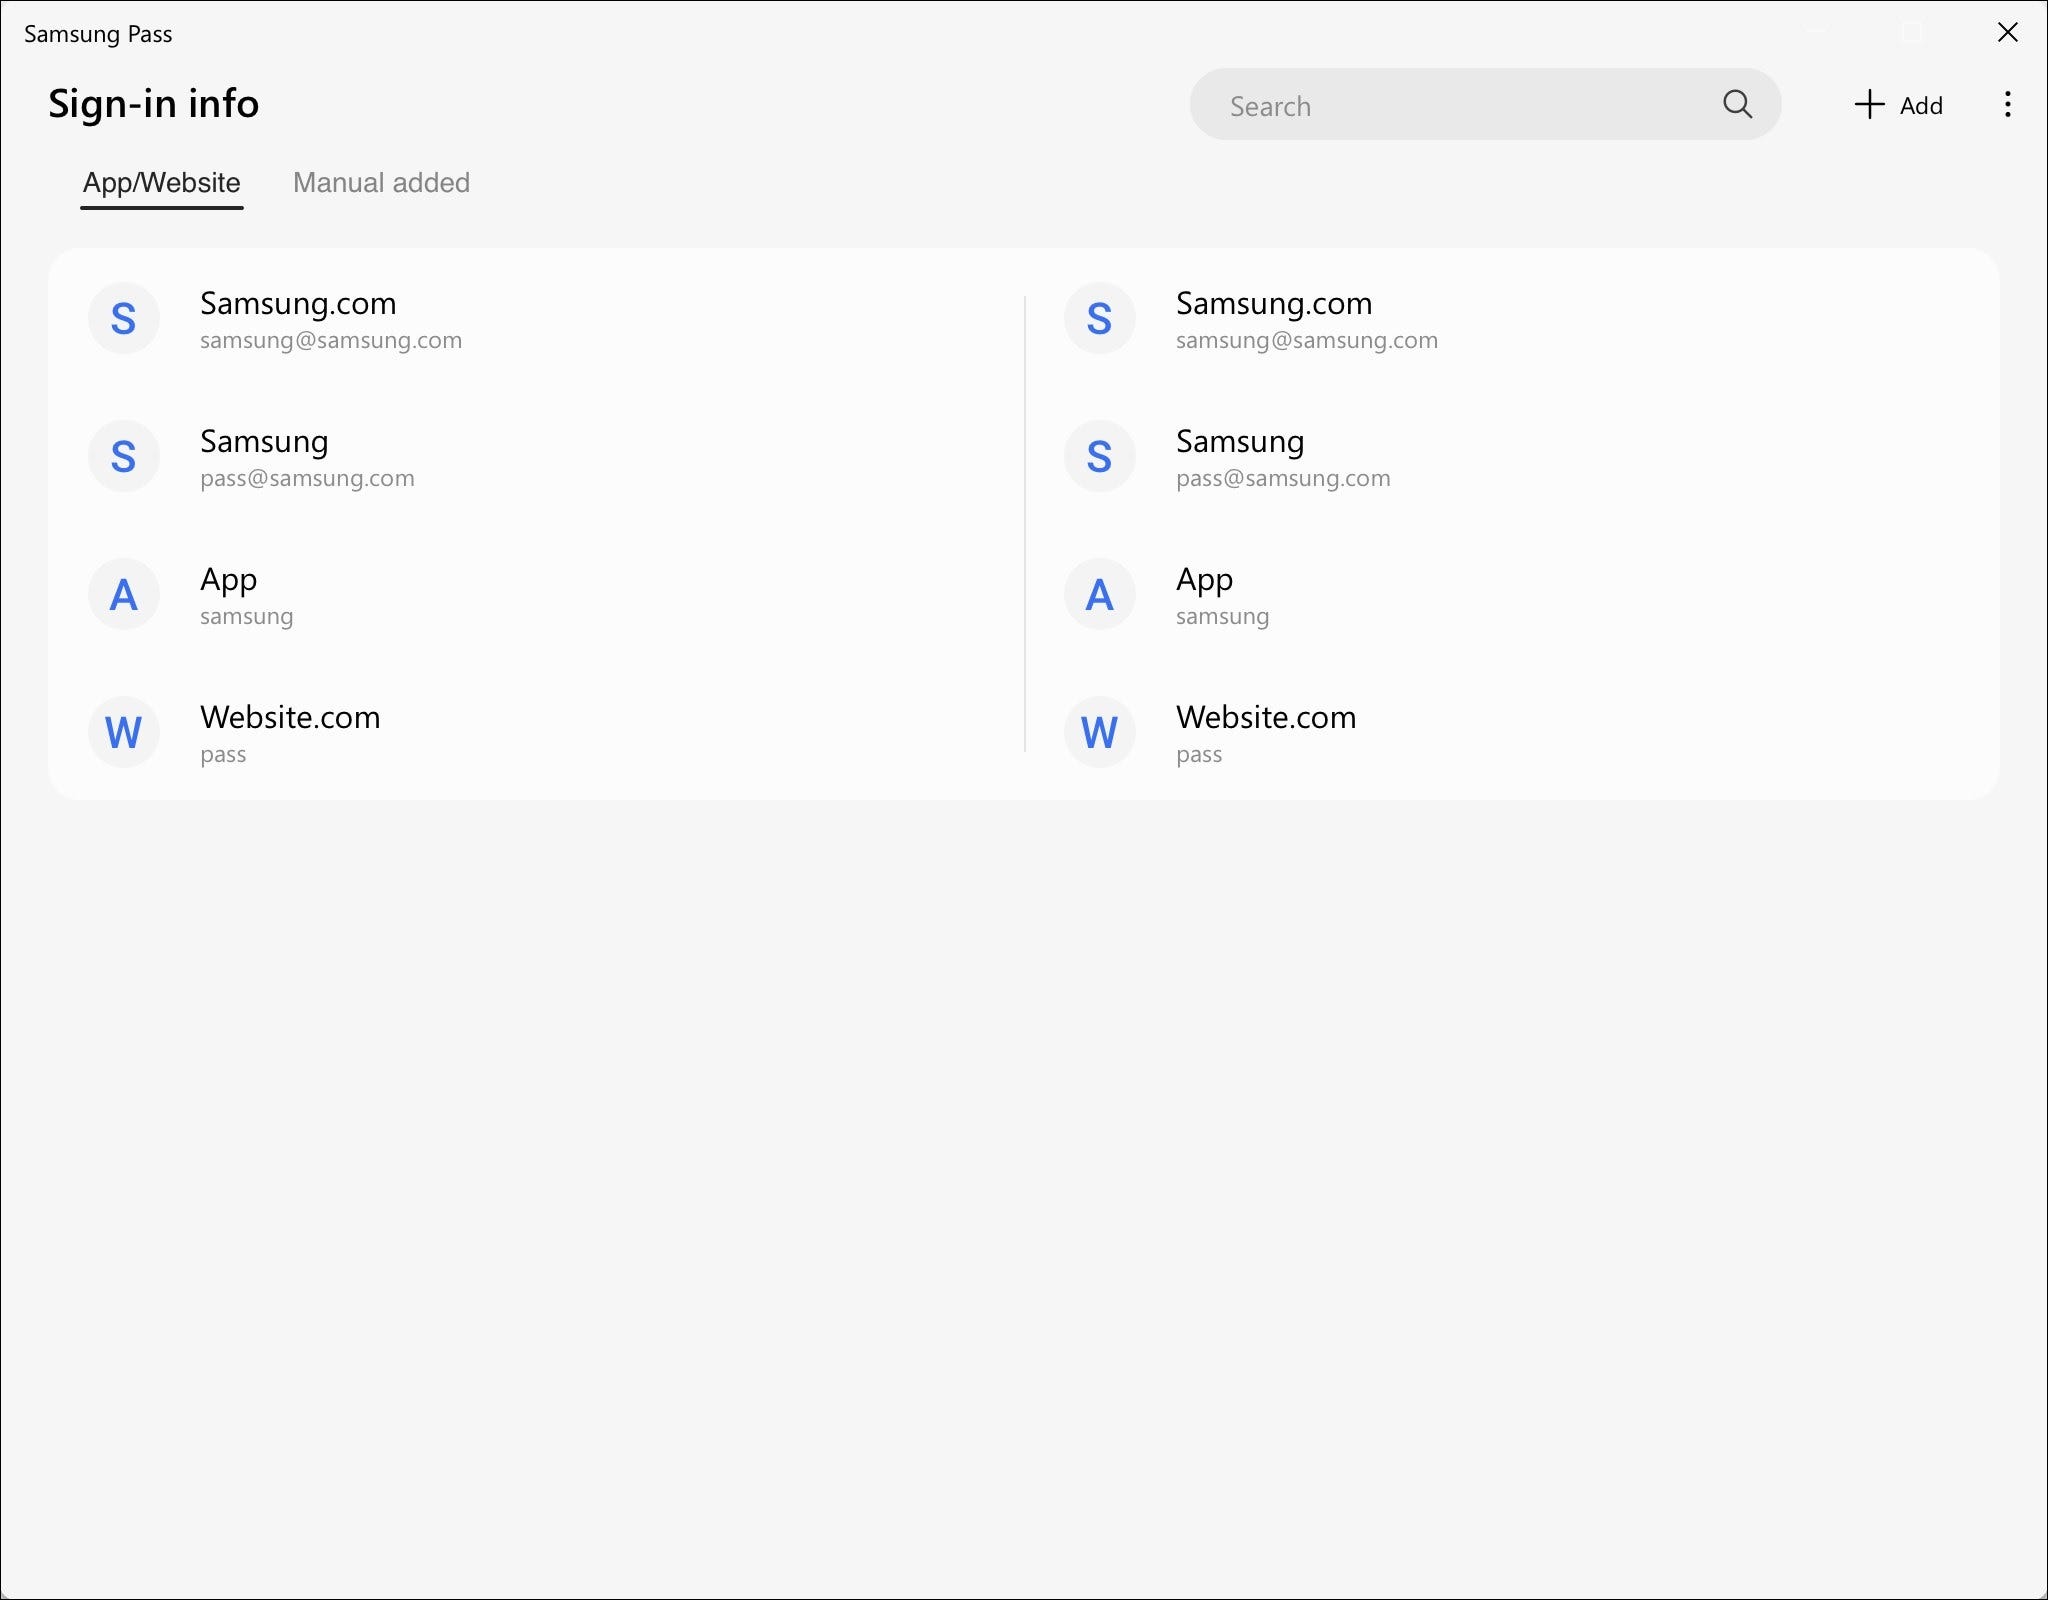Screen dimensions: 2048x1600
Task: Click the S avatar of left Samsung pass entry
Action: click(123, 457)
